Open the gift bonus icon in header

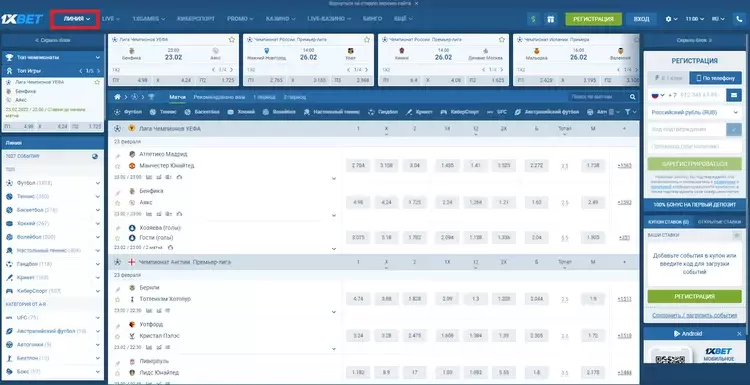point(551,19)
